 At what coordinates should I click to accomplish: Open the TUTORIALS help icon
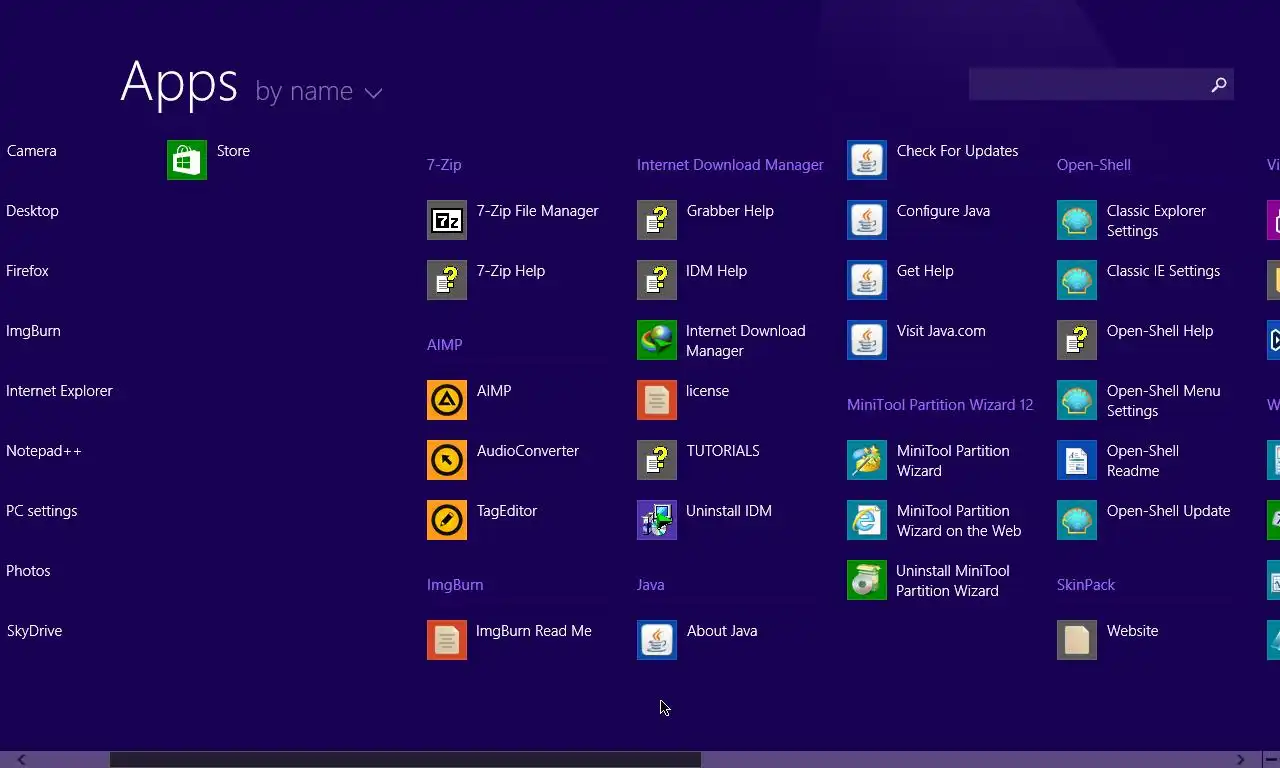pyautogui.click(x=657, y=460)
